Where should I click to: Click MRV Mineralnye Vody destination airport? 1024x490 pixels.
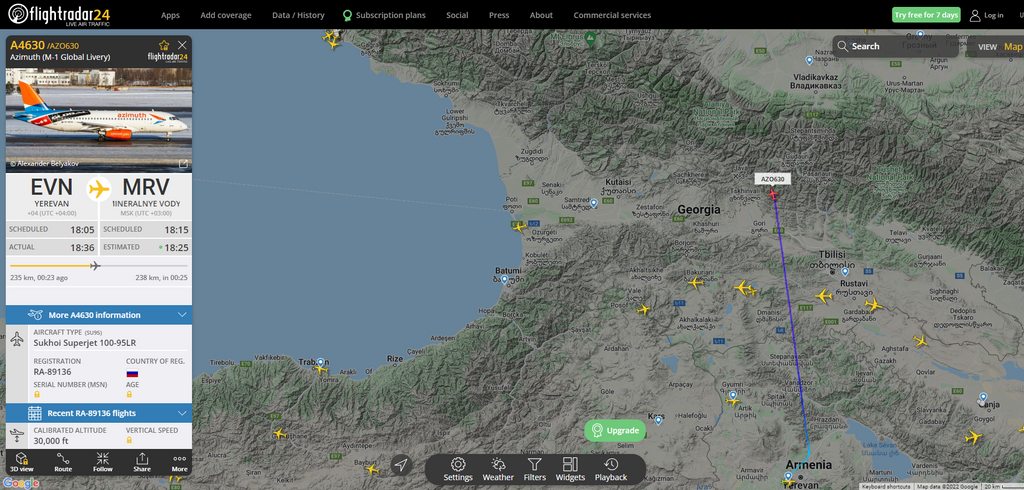[146, 193]
